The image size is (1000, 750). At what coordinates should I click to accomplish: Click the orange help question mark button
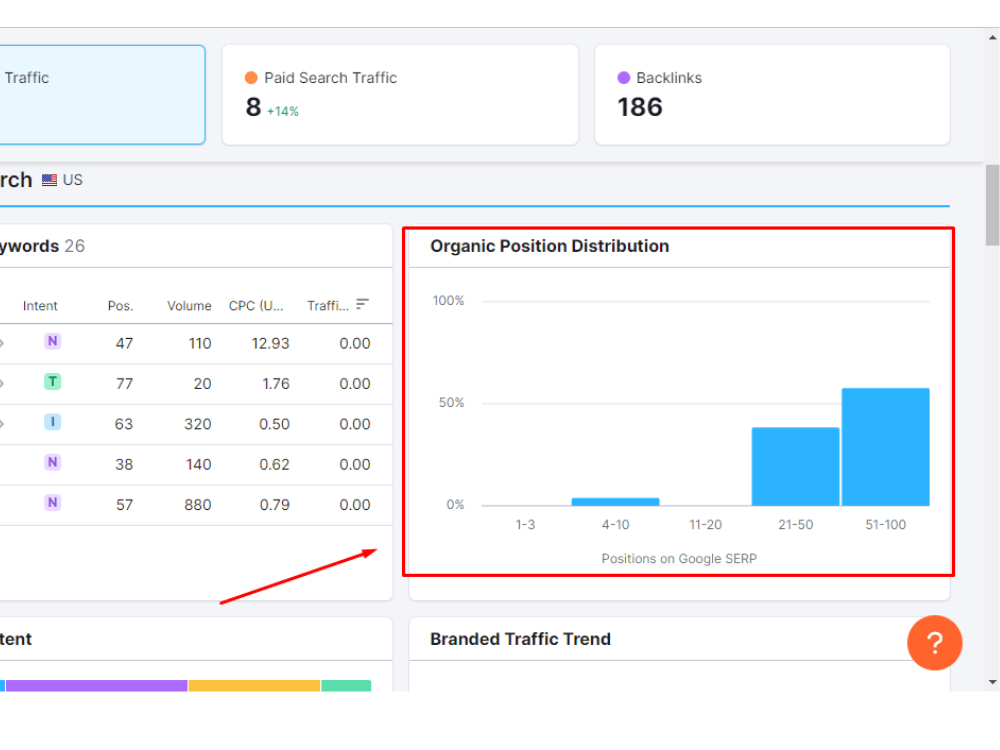click(x=934, y=642)
